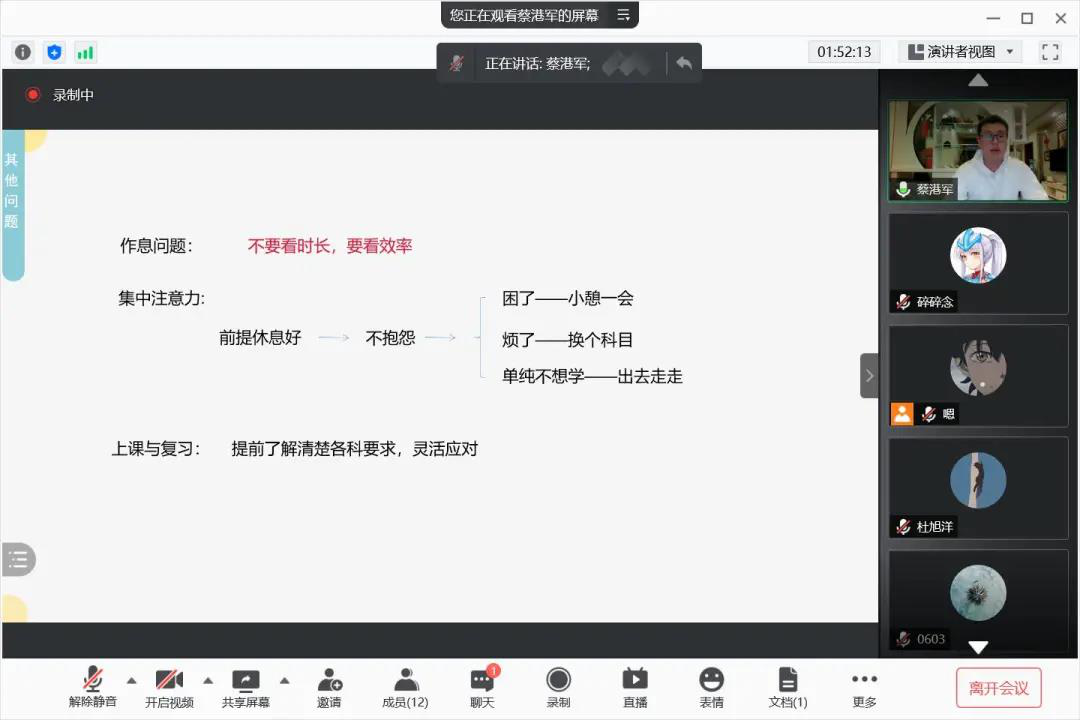Turn on camera (开启视频)

169,687
